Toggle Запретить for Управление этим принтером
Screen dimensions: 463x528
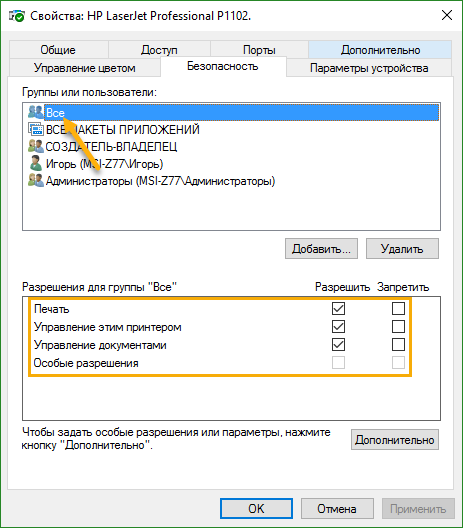pos(398,327)
